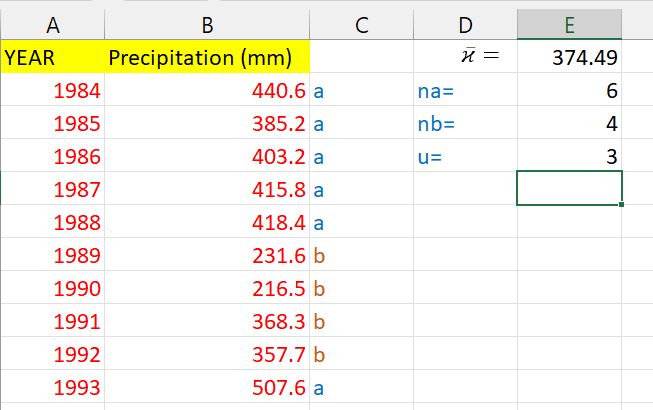Click the u= label cell
This screenshot has width=653, height=410.
click(x=465, y=157)
